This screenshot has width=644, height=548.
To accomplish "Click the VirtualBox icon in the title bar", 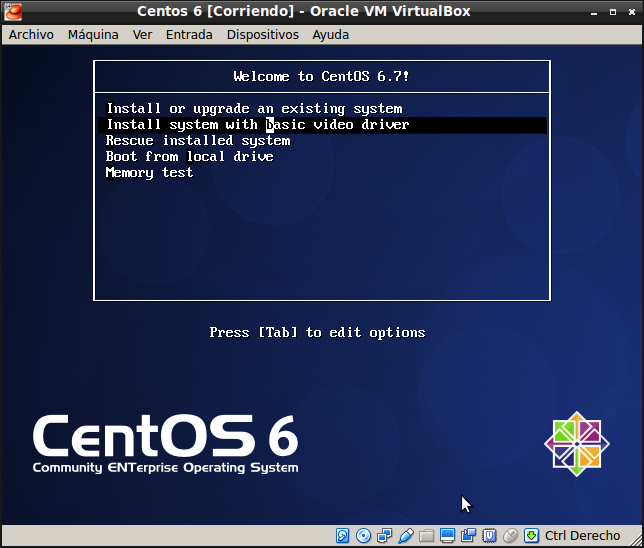I will (13, 12).
